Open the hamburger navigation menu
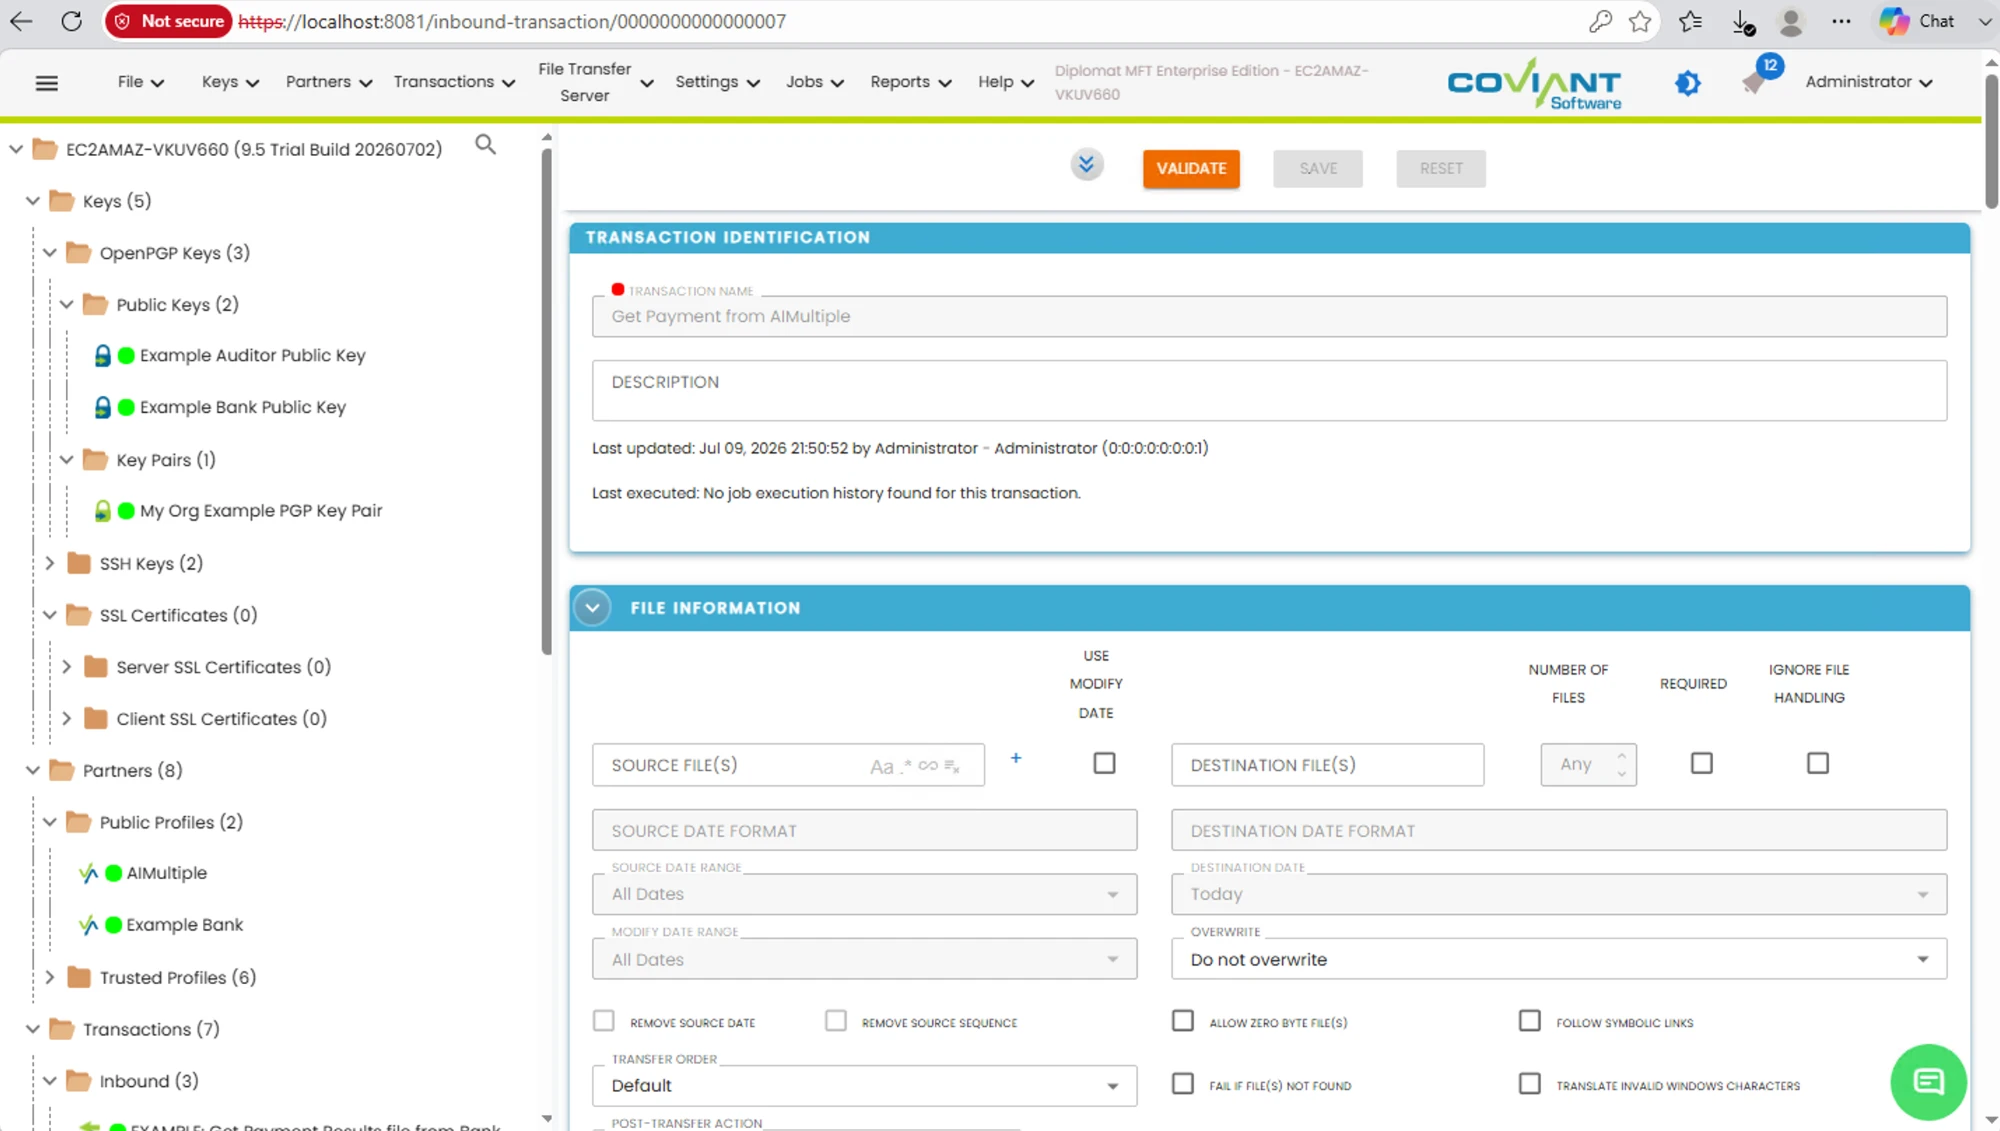This screenshot has height=1131, width=2000. point(46,83)
